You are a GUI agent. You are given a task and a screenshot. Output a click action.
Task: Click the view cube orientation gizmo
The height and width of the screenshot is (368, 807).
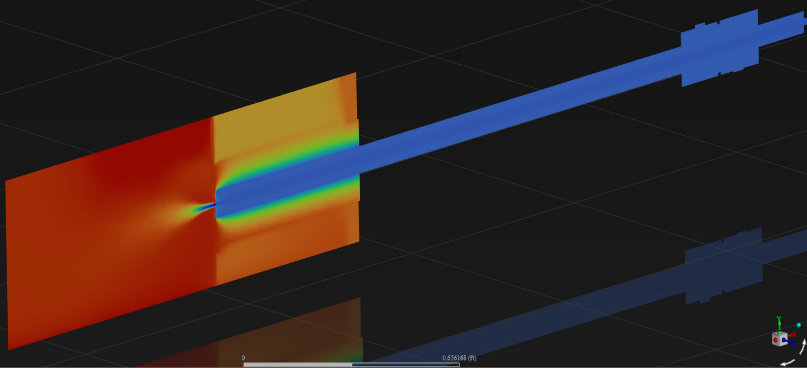click(x=780, y=339)
